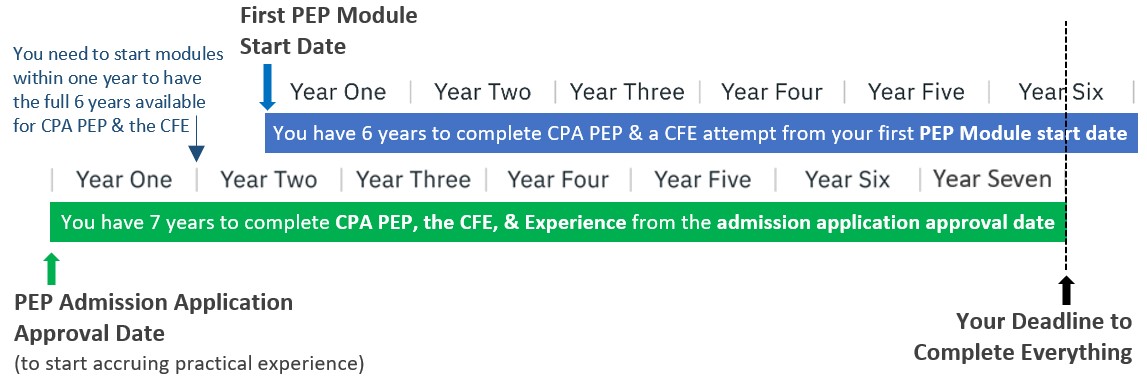This screenshot has height=391, width=1147.
Task: Select Year Seven on the lower green timeline
Action: click(x=992, y=179)
